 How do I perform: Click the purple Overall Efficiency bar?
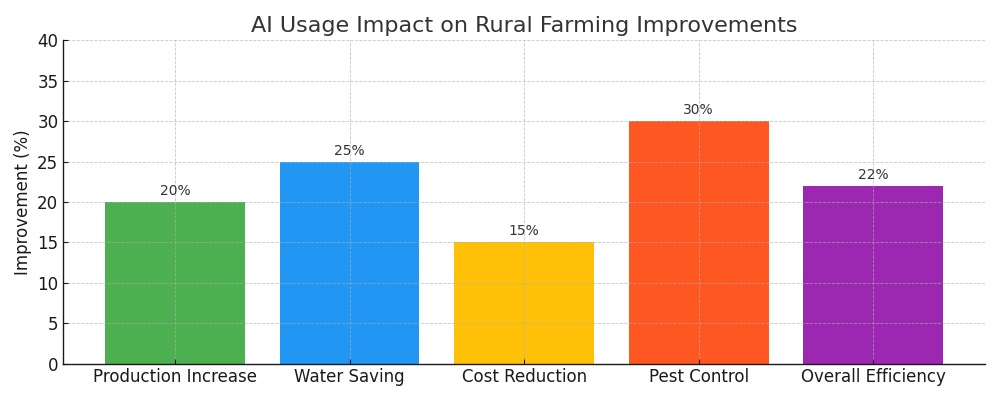[x=873, y=275]
